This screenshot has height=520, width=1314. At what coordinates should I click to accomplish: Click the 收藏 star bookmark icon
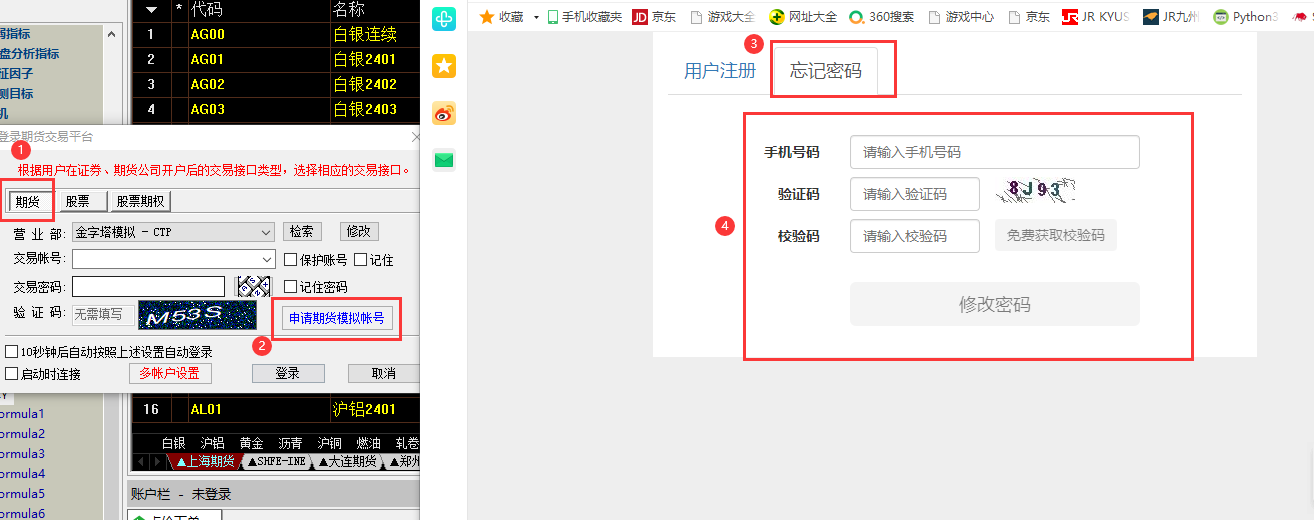(487, 17)
